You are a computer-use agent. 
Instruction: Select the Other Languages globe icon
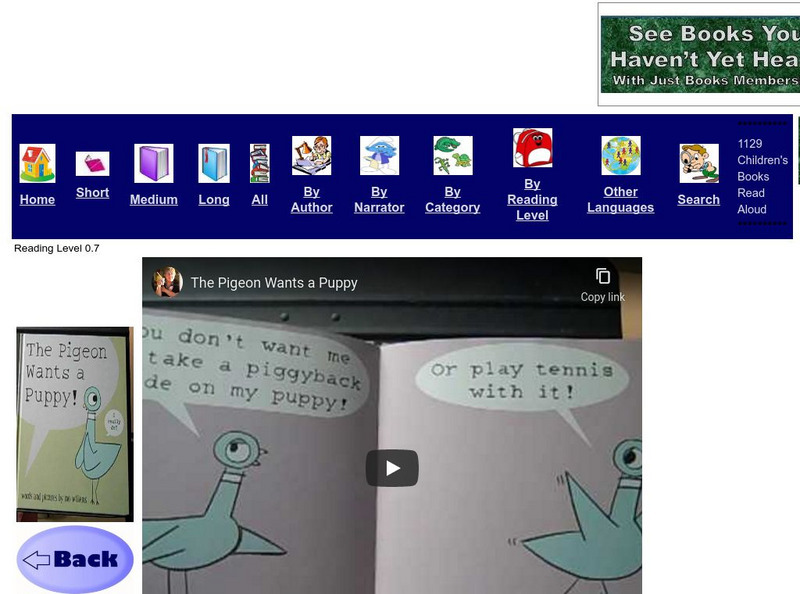pos(620,158)
